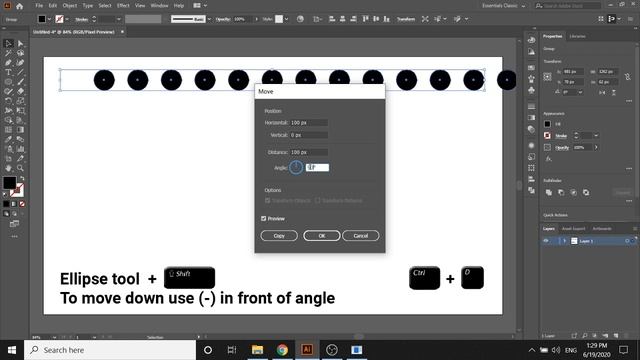
Task: Click Transform link in control bar
Action: click(x=406, y=19)
